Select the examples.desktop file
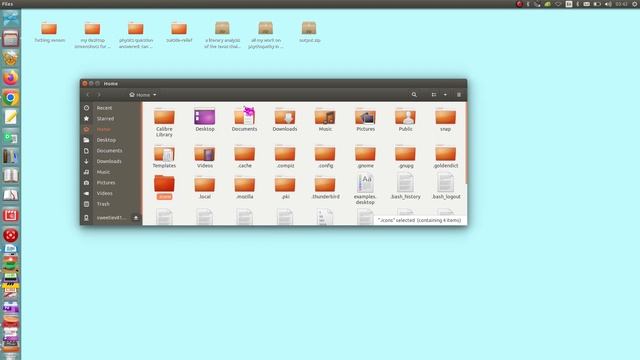The height and width of the screenshot is (360, 640). 365,189
